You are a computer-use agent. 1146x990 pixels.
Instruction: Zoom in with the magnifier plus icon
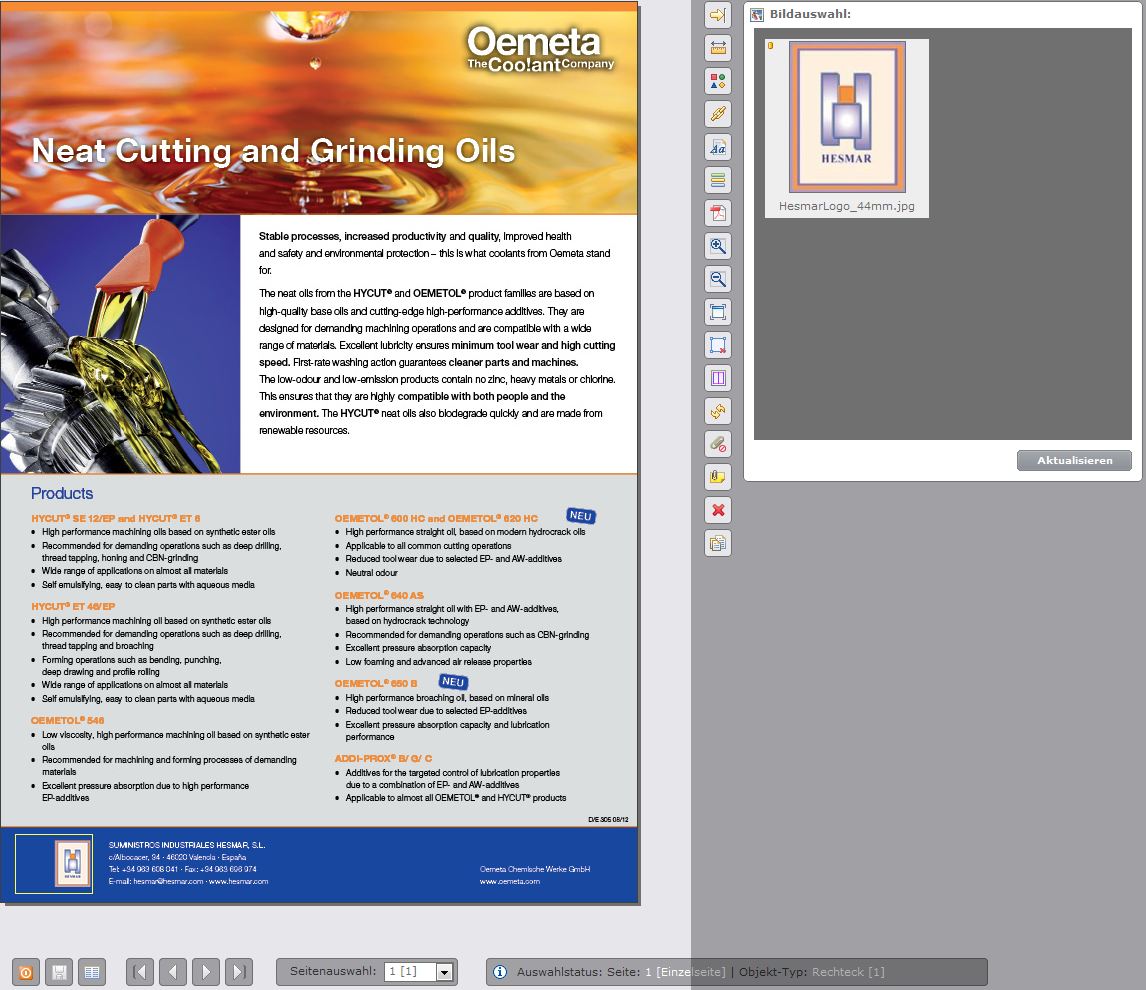(717, 246)
